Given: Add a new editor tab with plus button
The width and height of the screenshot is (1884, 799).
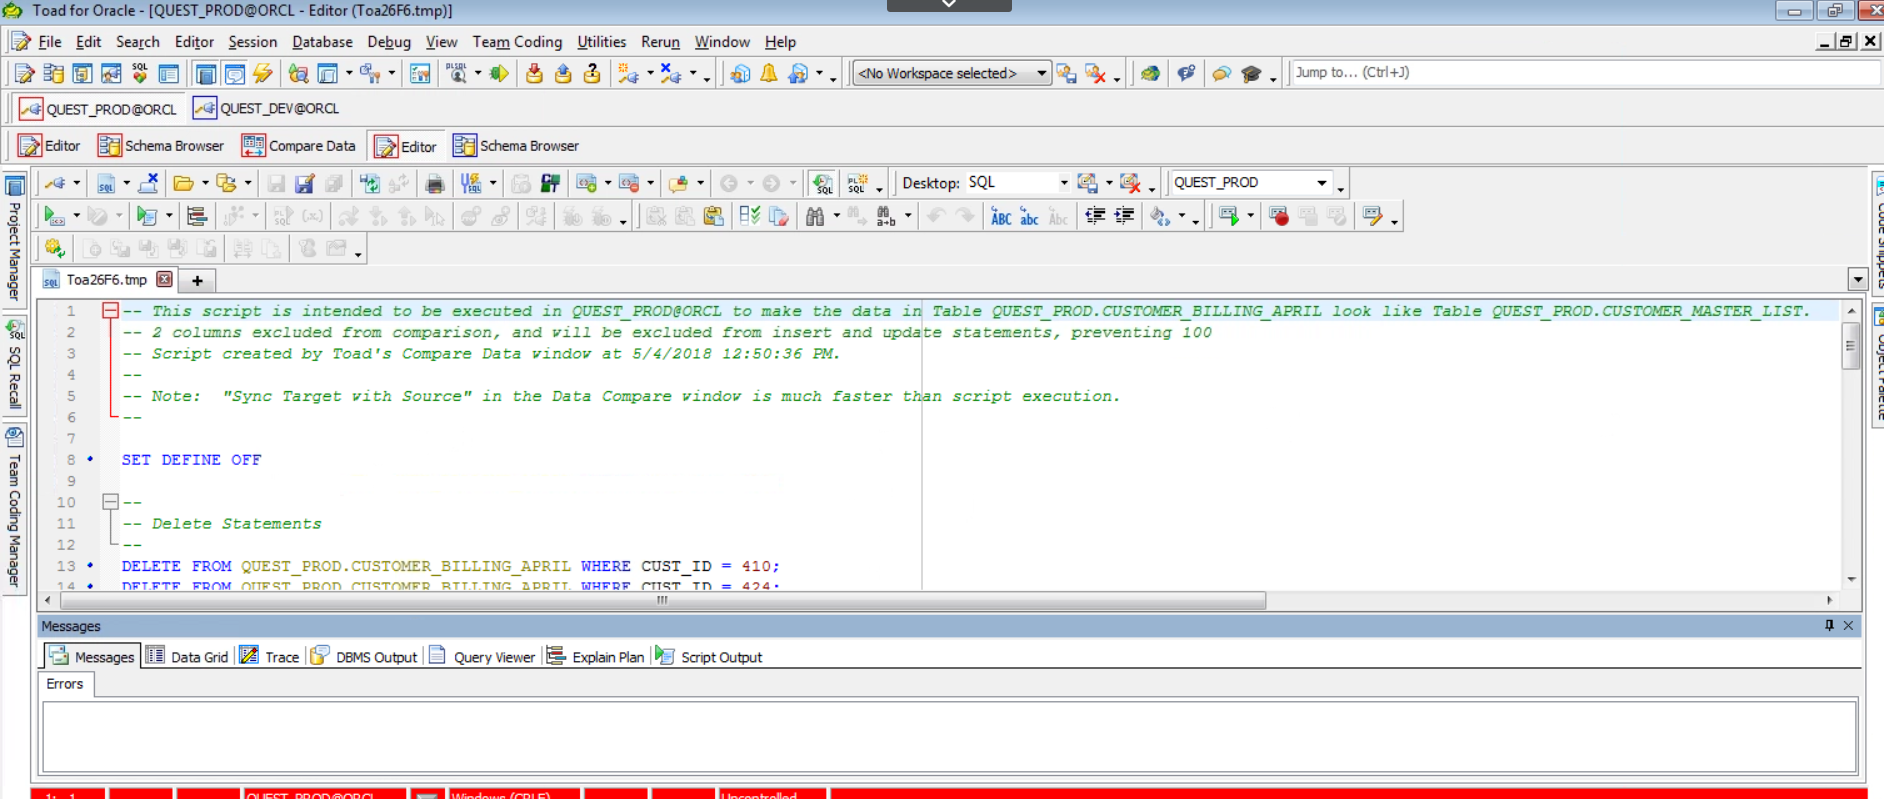Looking at the screenshot, I should click(197, 281).
